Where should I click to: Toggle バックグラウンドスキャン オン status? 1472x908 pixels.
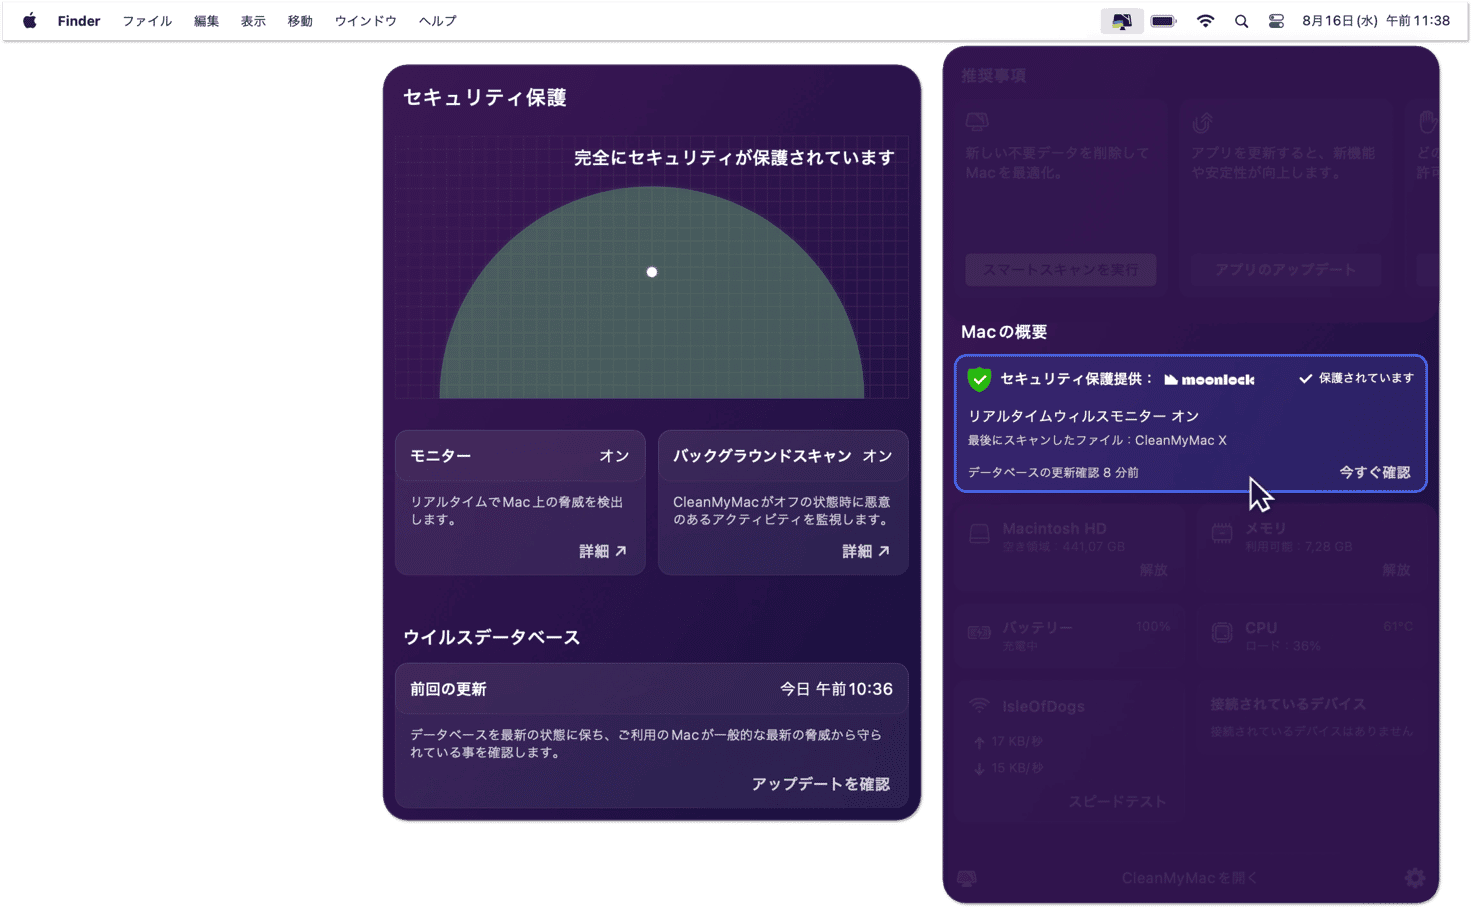click(877, 456)
